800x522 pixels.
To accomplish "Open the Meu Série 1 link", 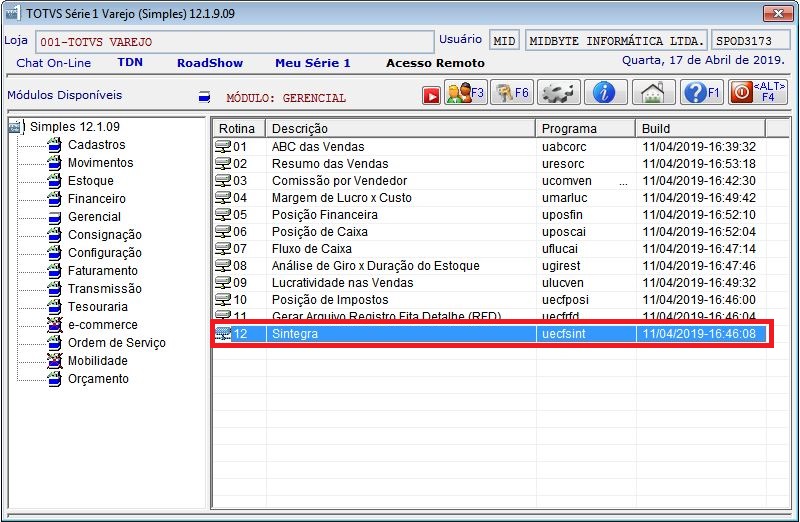I will (313, 63).
